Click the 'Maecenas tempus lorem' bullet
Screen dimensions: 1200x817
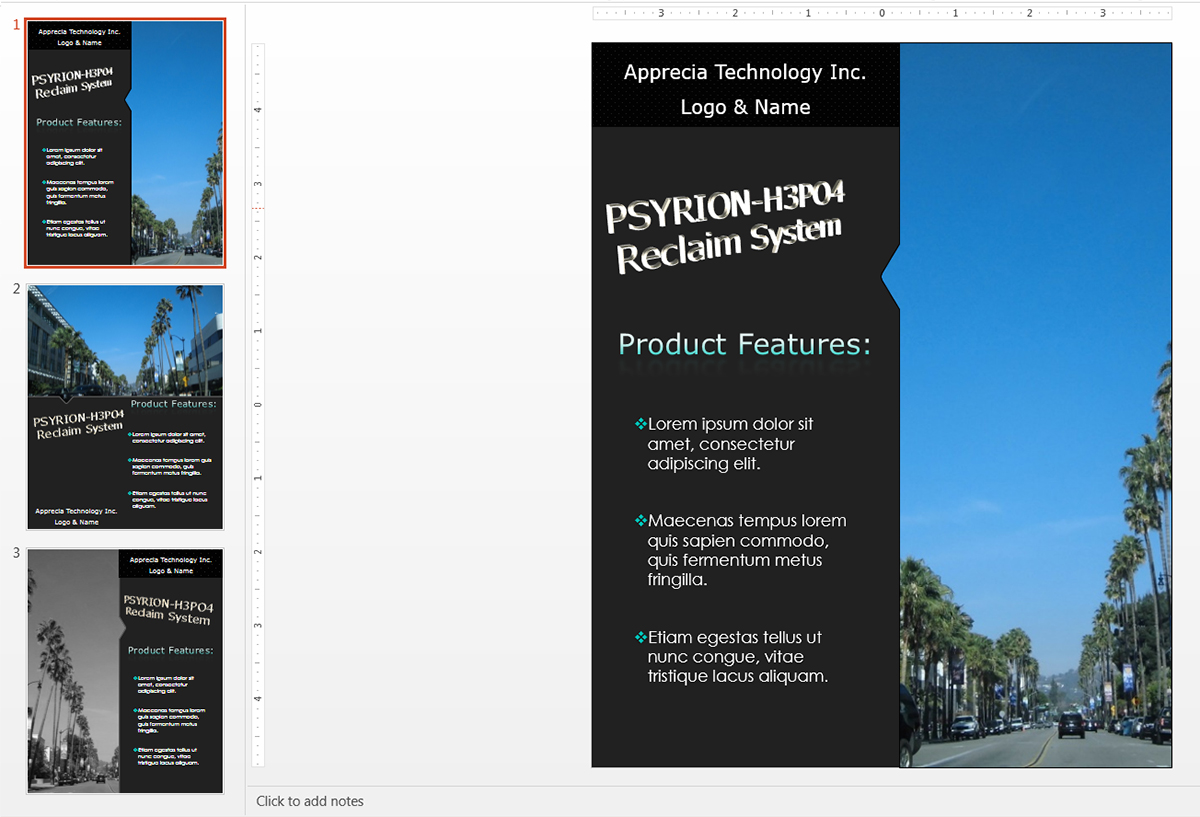point(742,550)
